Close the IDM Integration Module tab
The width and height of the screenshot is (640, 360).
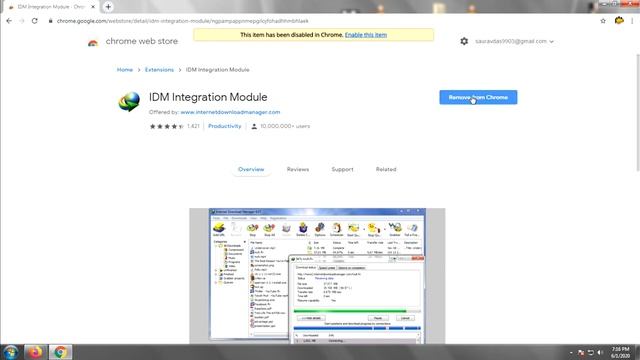pyautogui.click(x=93, y=7)
